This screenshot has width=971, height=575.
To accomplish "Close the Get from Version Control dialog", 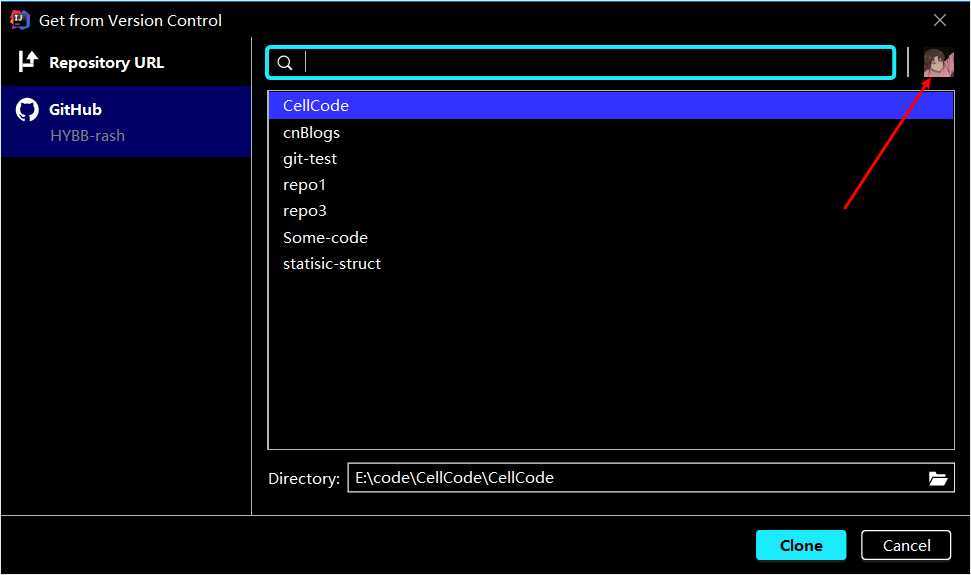I will tap(939, 20).
